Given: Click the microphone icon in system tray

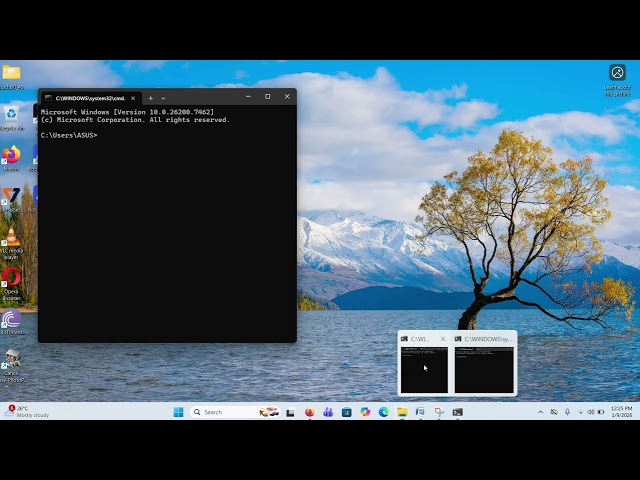Looking at the screenshot, I should coord(567,412).
